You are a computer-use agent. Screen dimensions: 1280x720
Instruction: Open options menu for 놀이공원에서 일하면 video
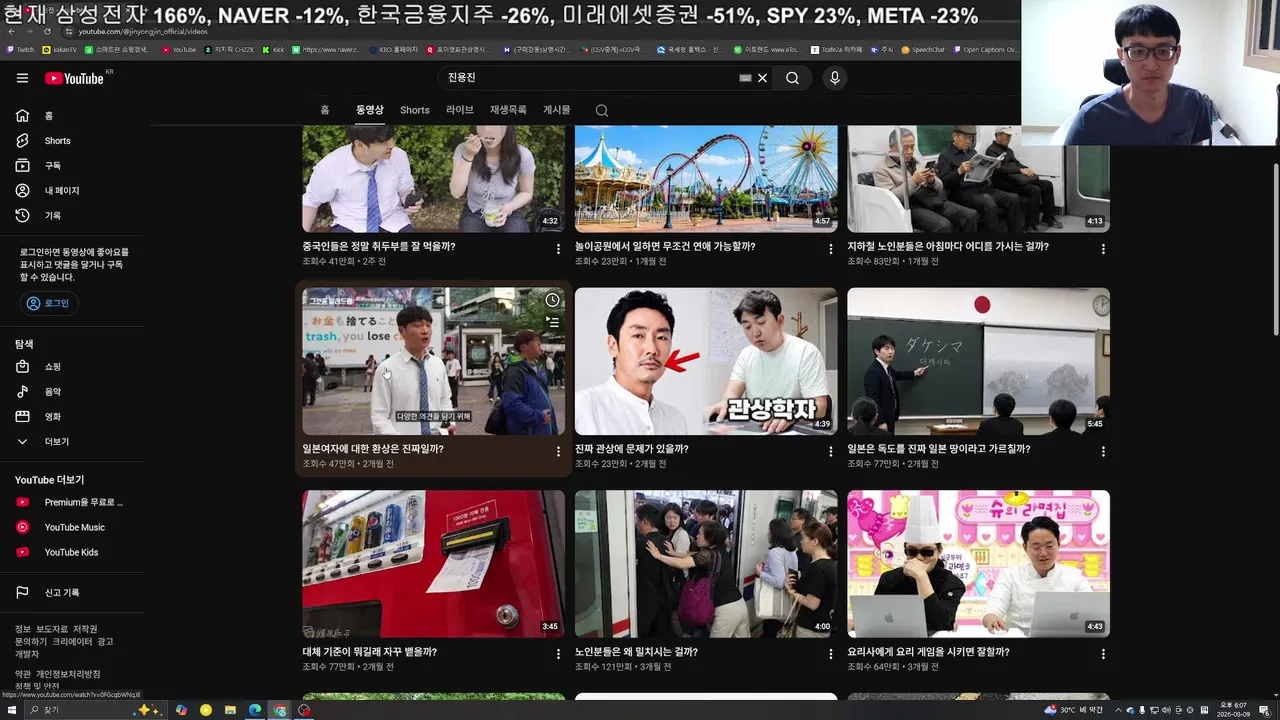(830, 249)
